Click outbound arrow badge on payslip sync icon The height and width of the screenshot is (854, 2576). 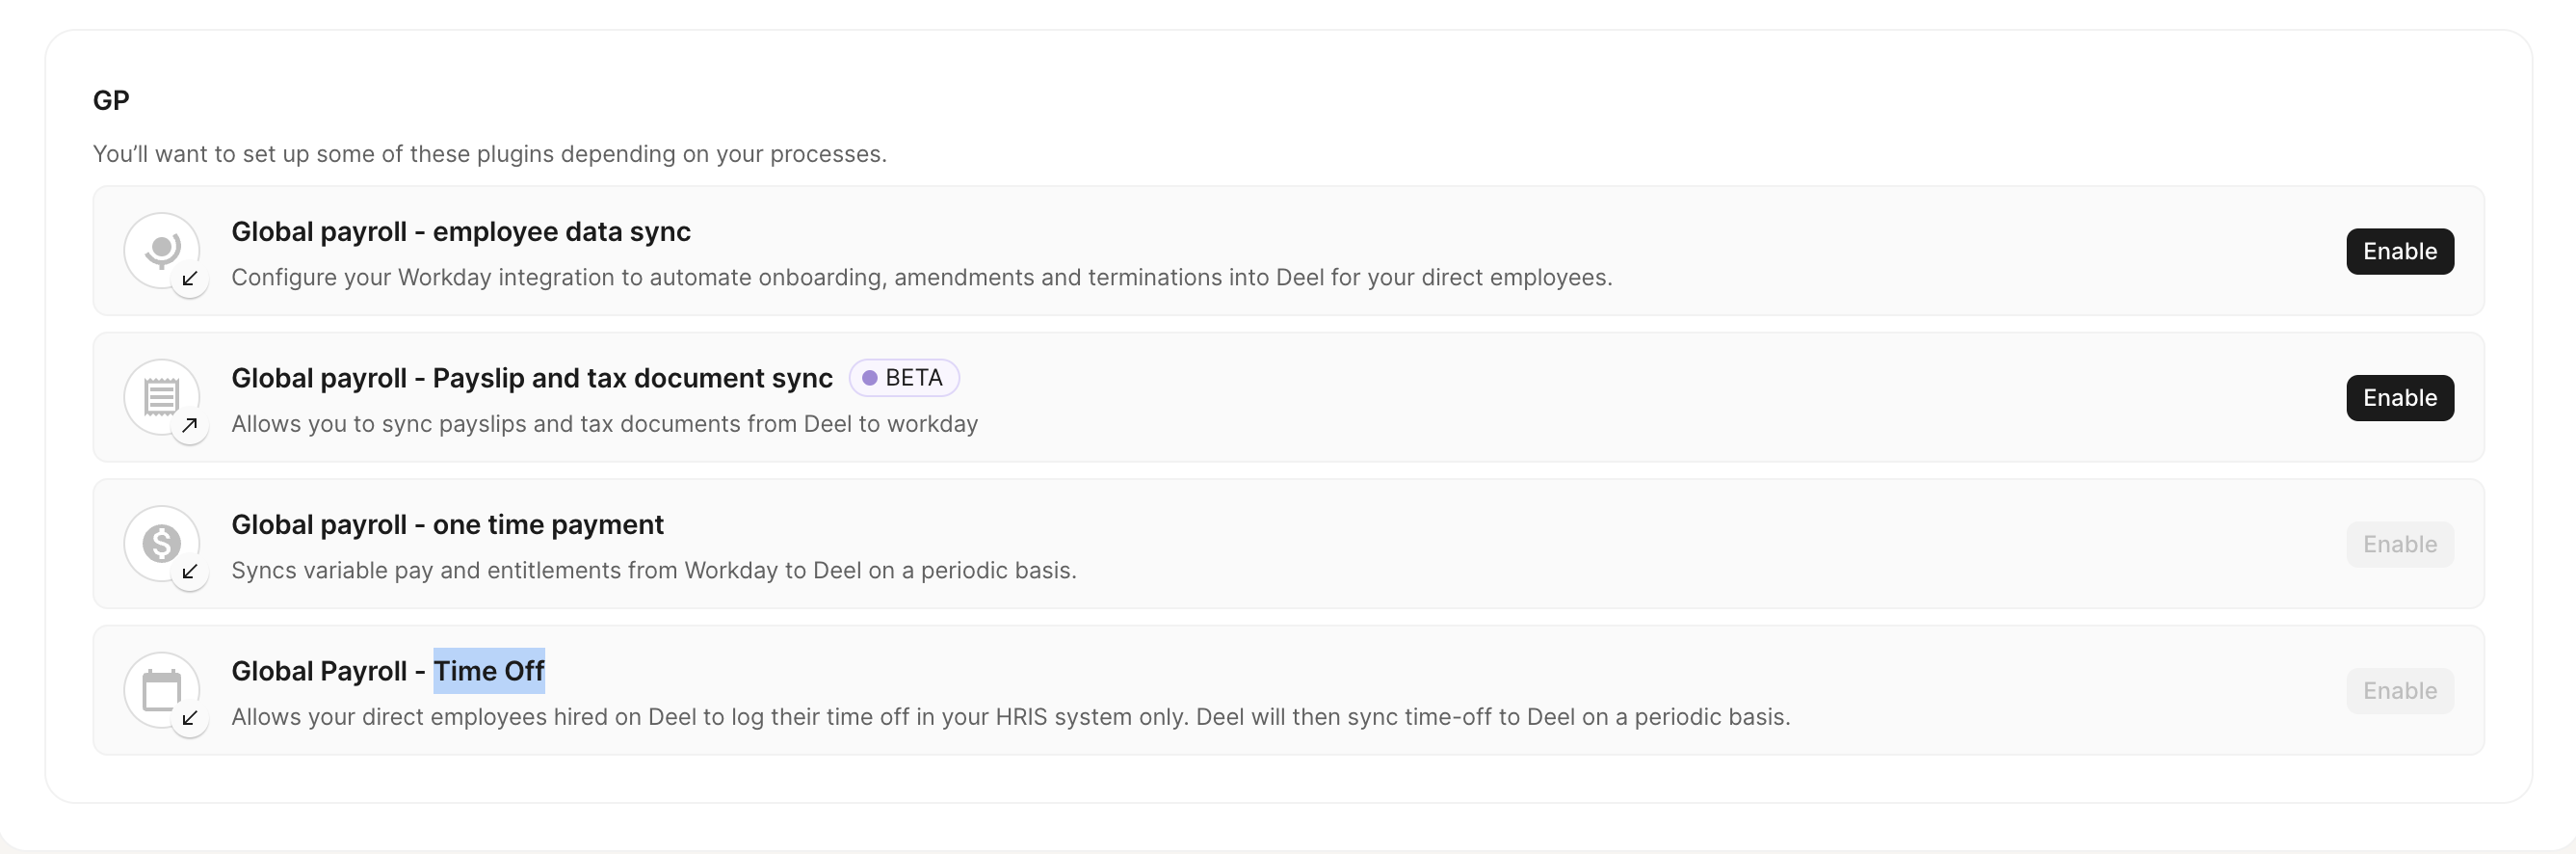pyautogui.click(x=190, y=425)
